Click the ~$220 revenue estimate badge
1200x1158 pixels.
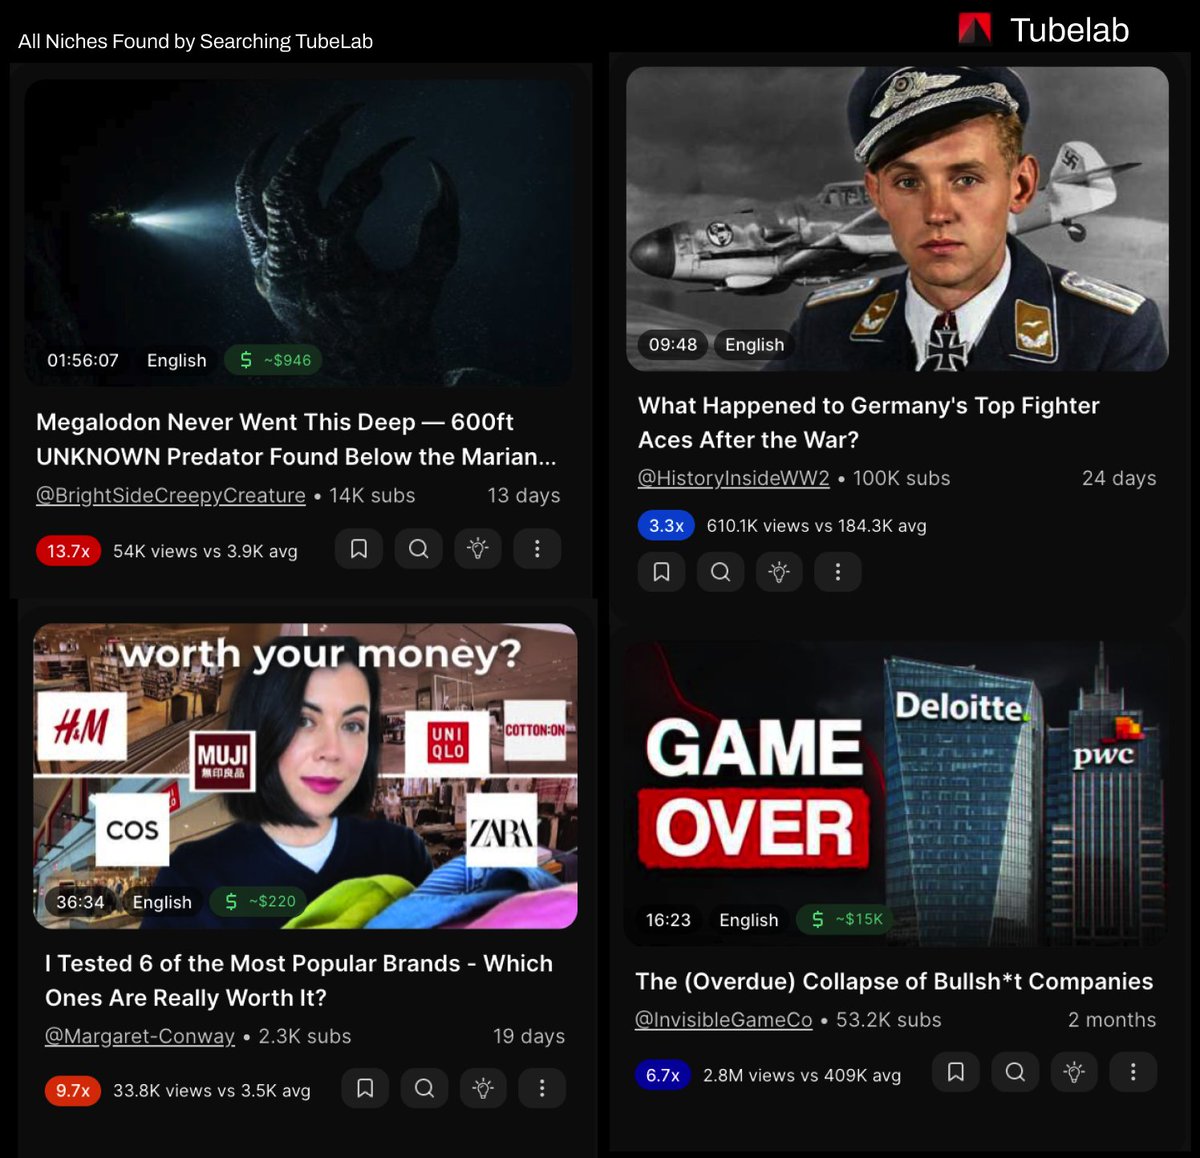click(x=258, y=901)
